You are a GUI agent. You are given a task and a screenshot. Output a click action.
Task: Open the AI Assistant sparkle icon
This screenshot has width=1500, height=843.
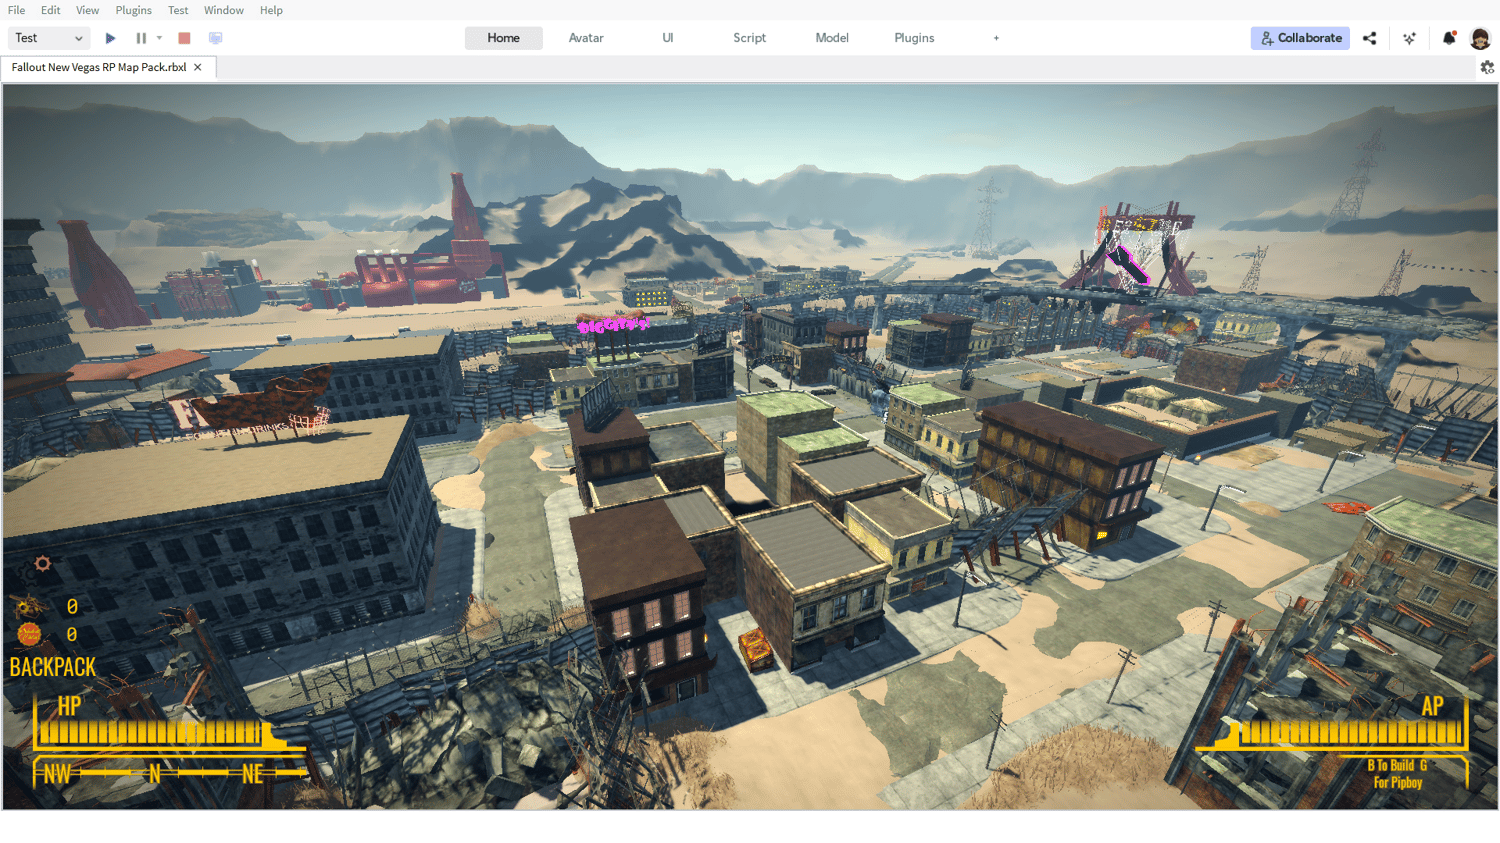coord(1409,38)
